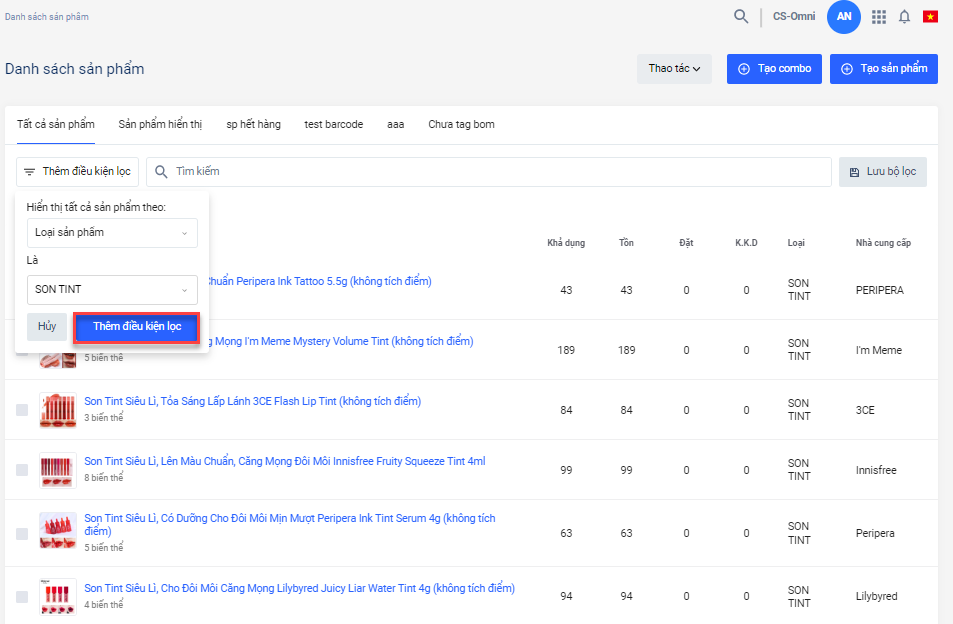Open the SON TINT value dropdown
953x624 pixels.
[x=111, y=290]
